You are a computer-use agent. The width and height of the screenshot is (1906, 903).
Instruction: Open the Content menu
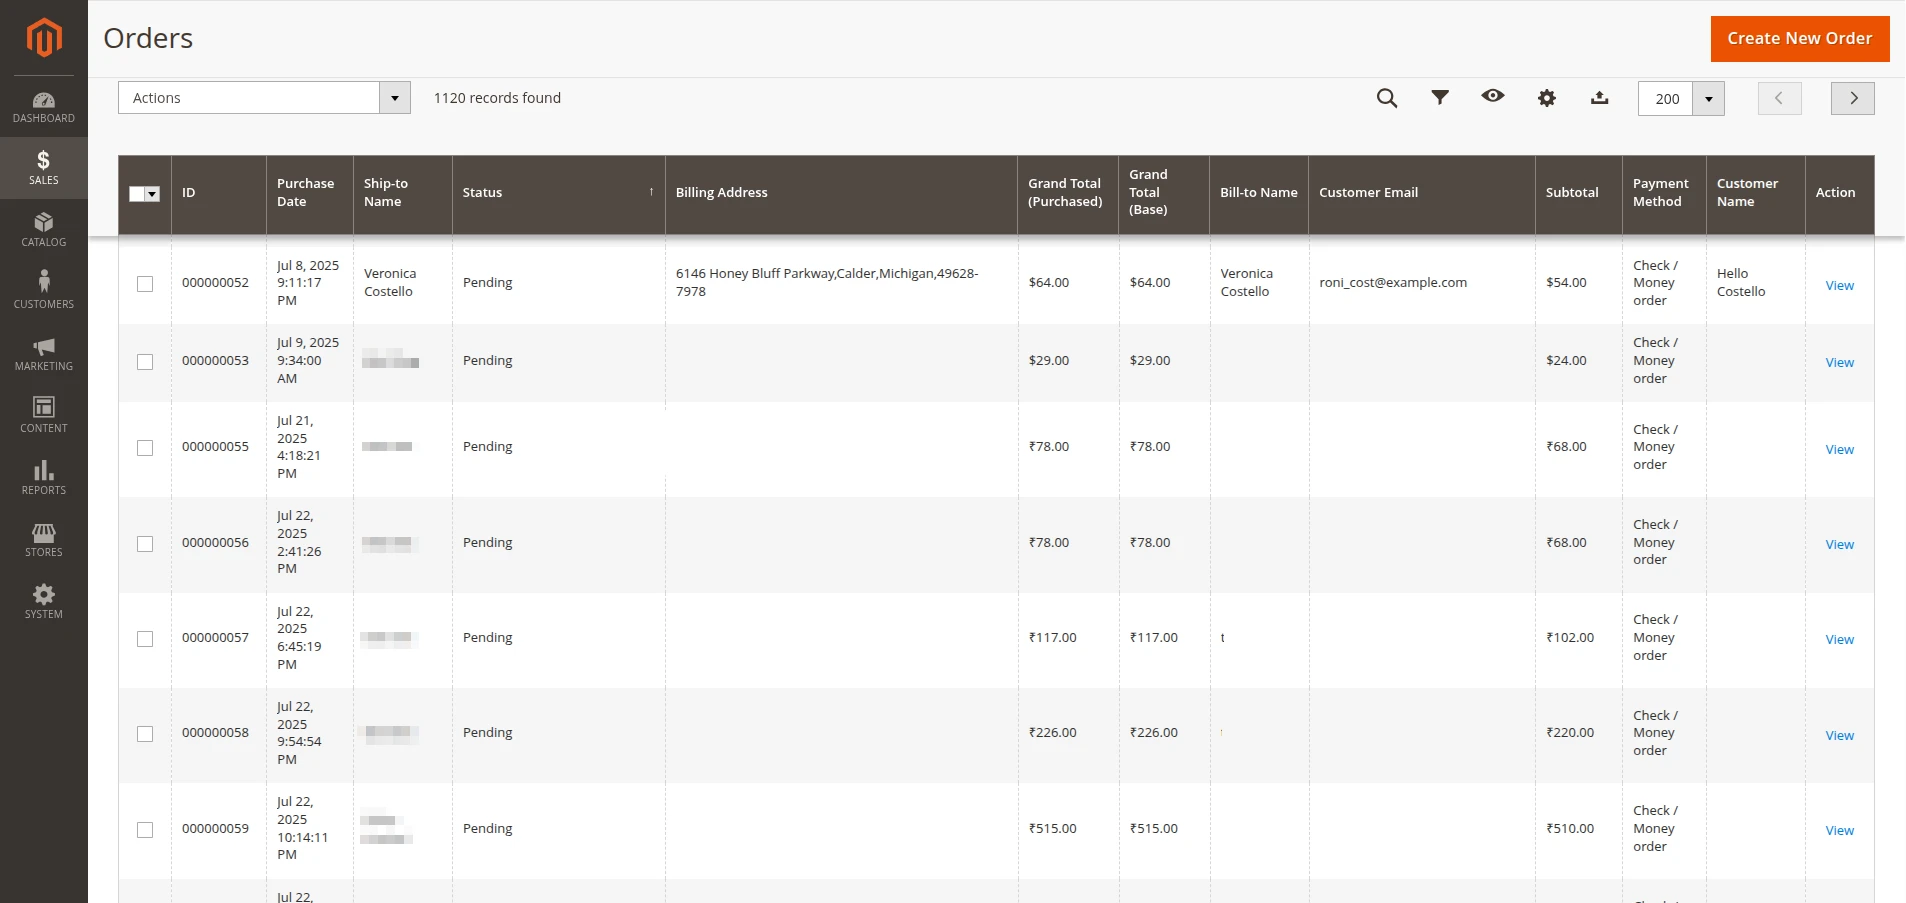point(44,415)
